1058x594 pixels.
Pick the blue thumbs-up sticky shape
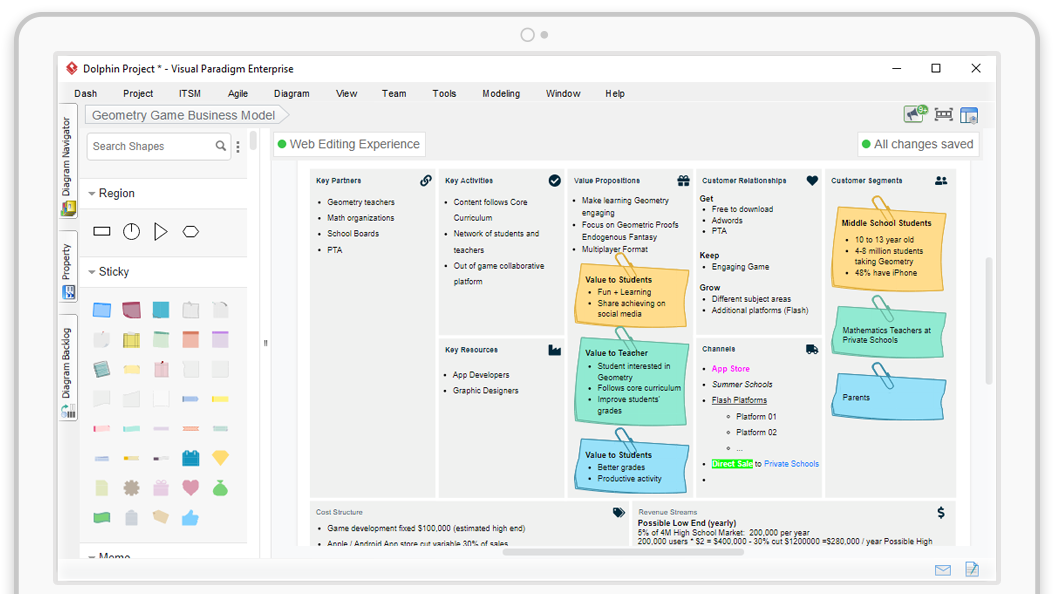(x=190, y=517)
